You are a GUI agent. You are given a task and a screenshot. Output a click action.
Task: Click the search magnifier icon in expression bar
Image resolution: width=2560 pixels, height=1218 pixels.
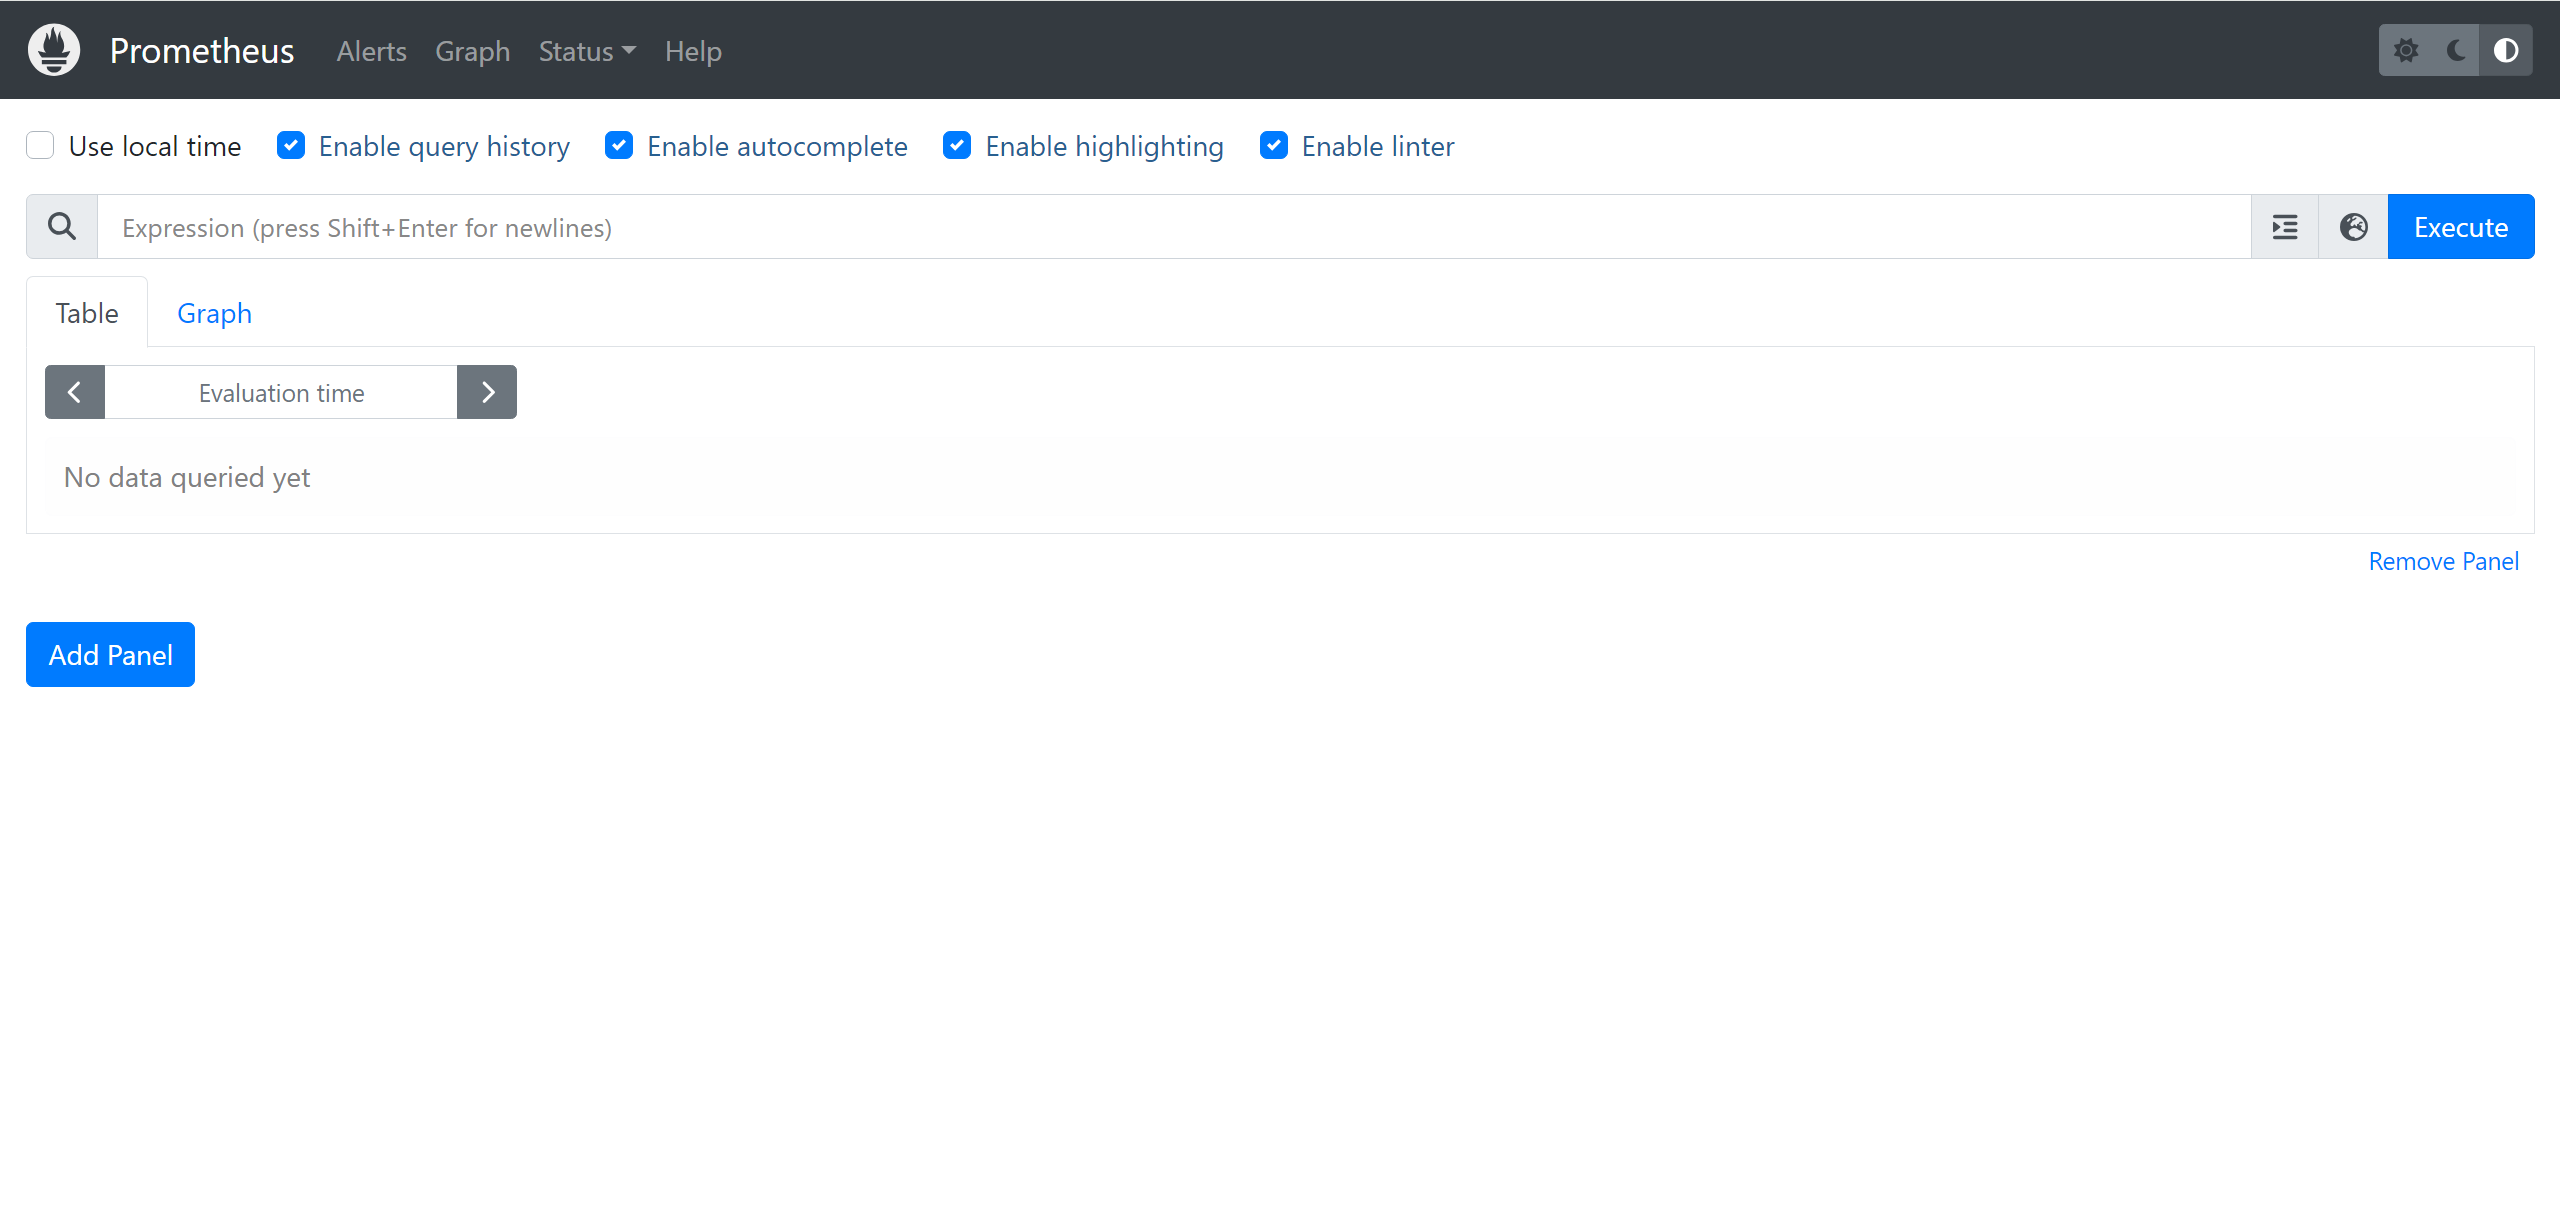[62, 225]
